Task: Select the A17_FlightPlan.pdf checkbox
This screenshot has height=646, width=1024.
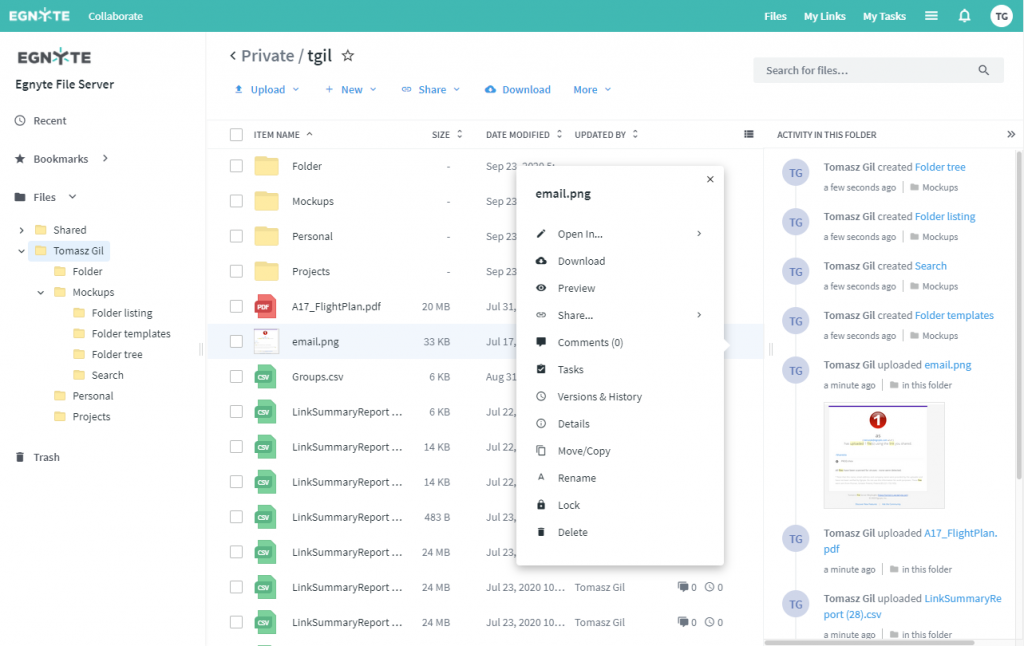Action: [236, 306]
